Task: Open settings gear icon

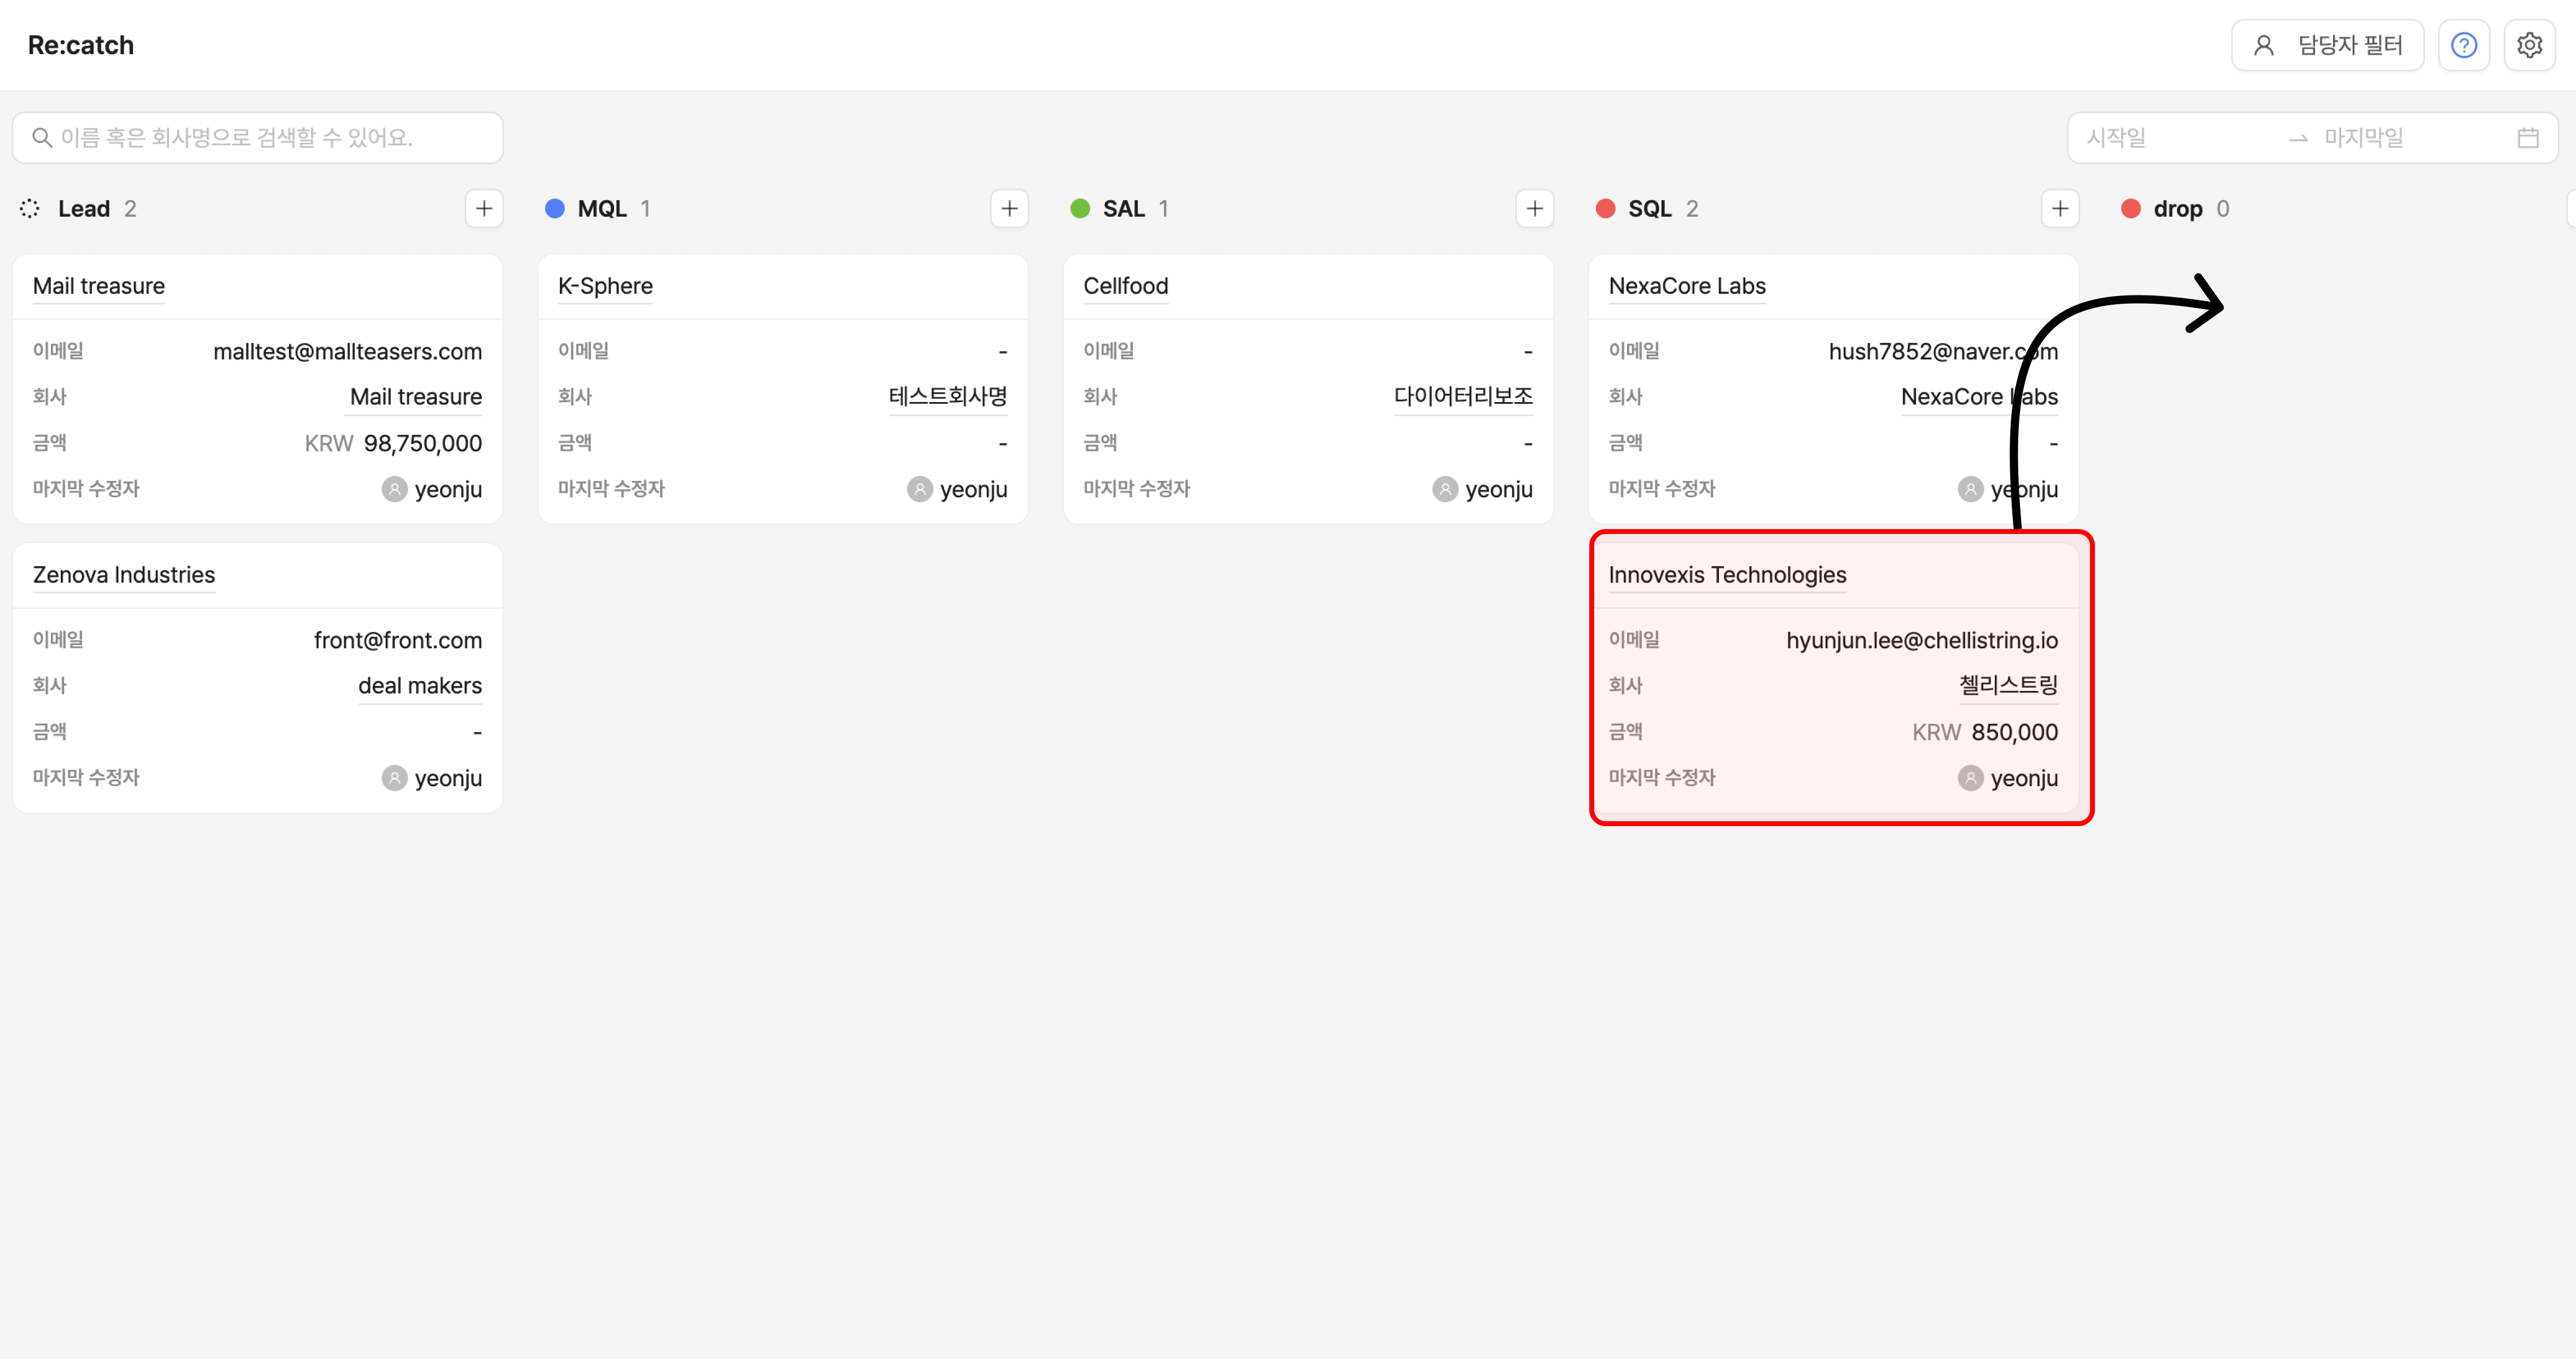Action: coord(2529,45)
